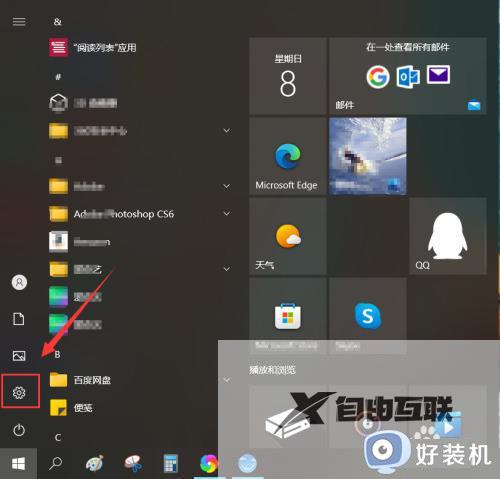The height and width of the screenshot is (479, 500).
Task: Open the 邮件 mail tile
Action: click(x=408, y=76)
